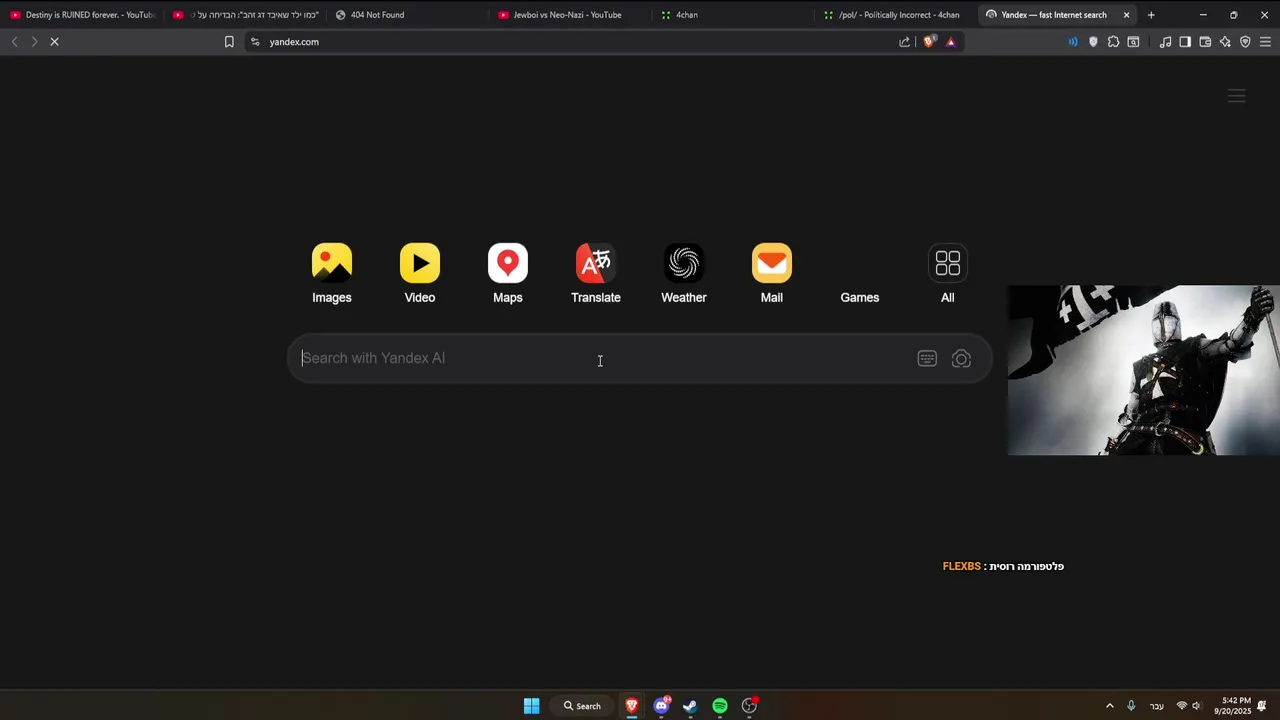Open Brave main menu

pyautogui.click(x=1265, y=42)
